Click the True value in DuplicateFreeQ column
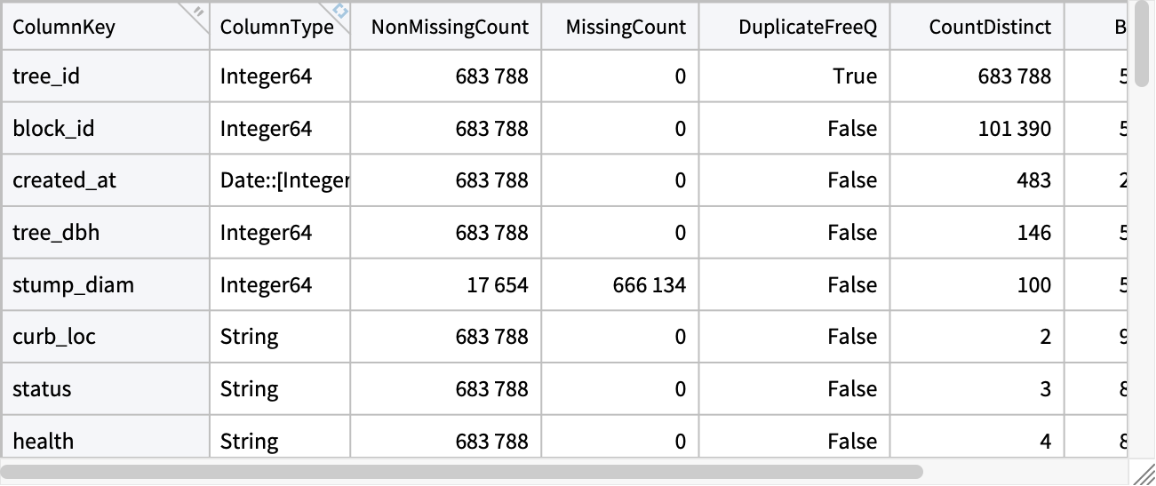 (857, 76)
